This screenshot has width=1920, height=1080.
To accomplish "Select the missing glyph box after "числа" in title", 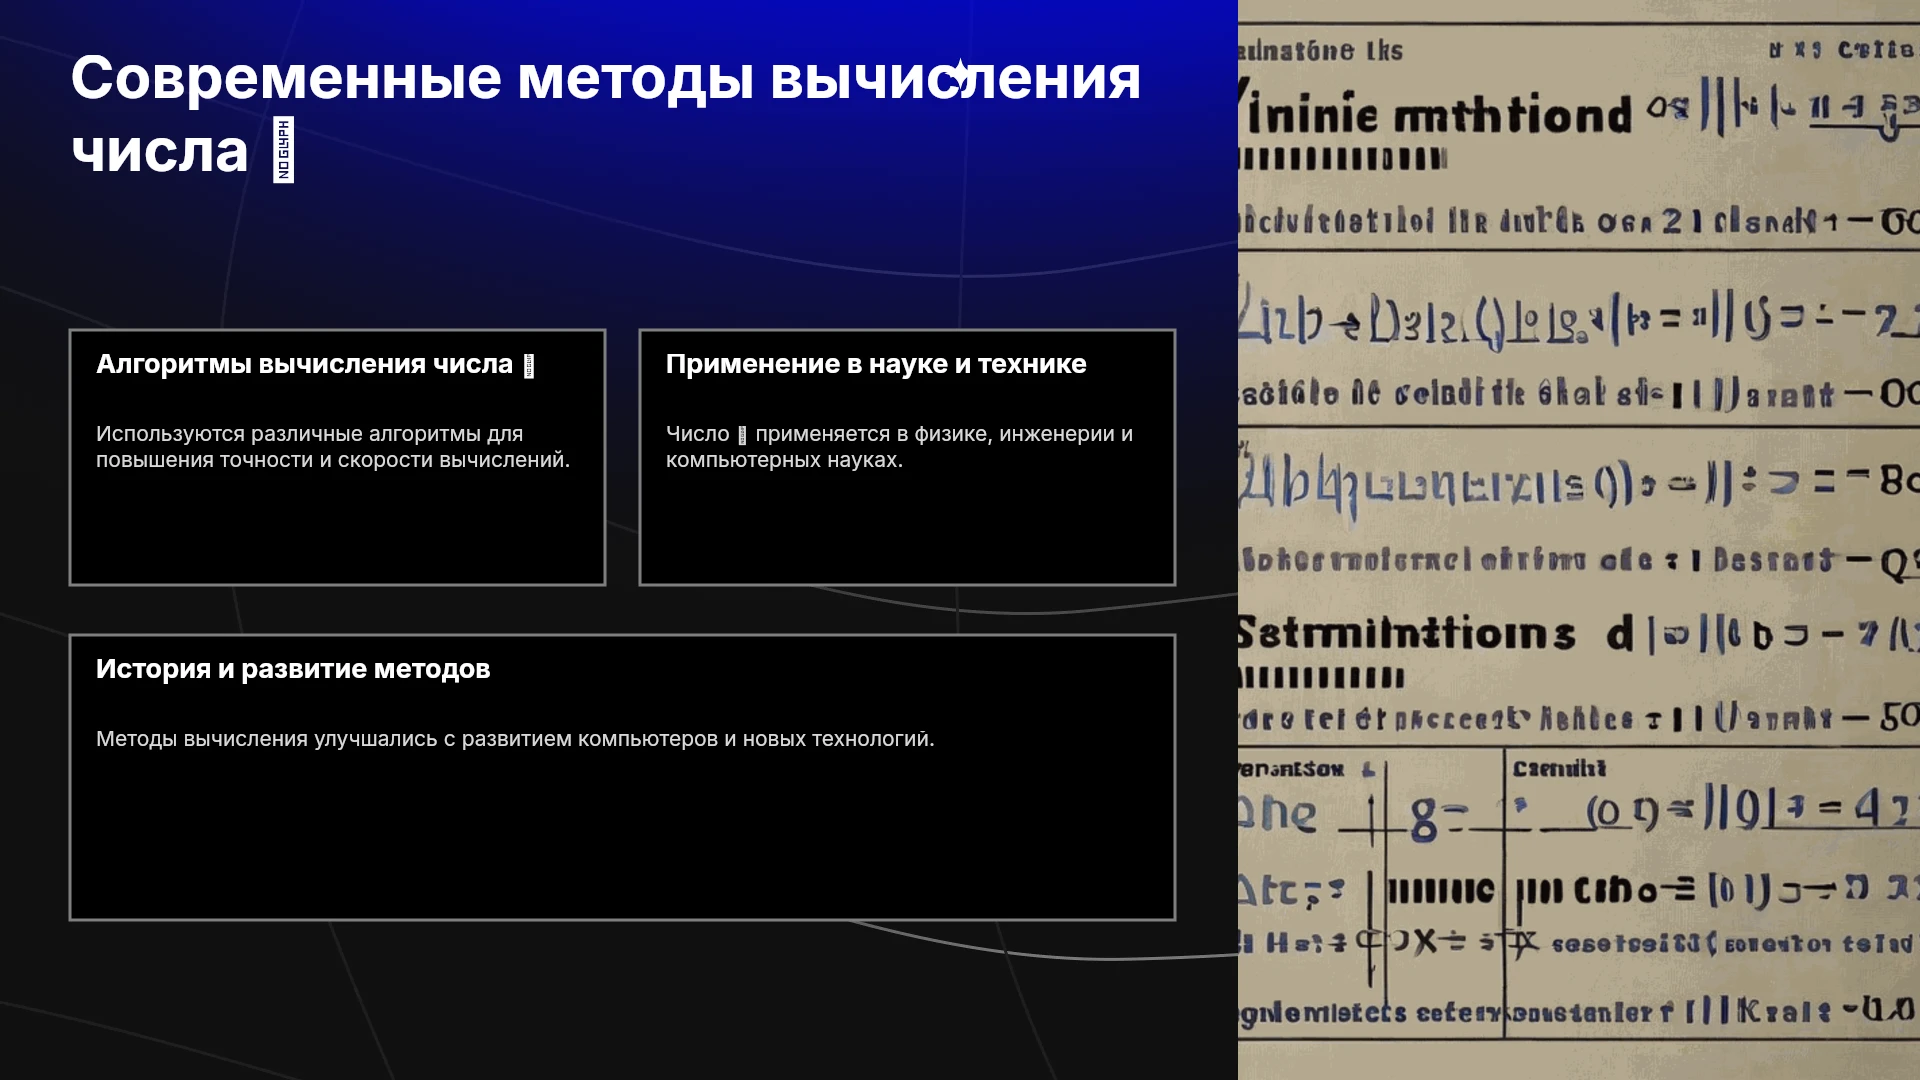I will [x=283, y=150].
